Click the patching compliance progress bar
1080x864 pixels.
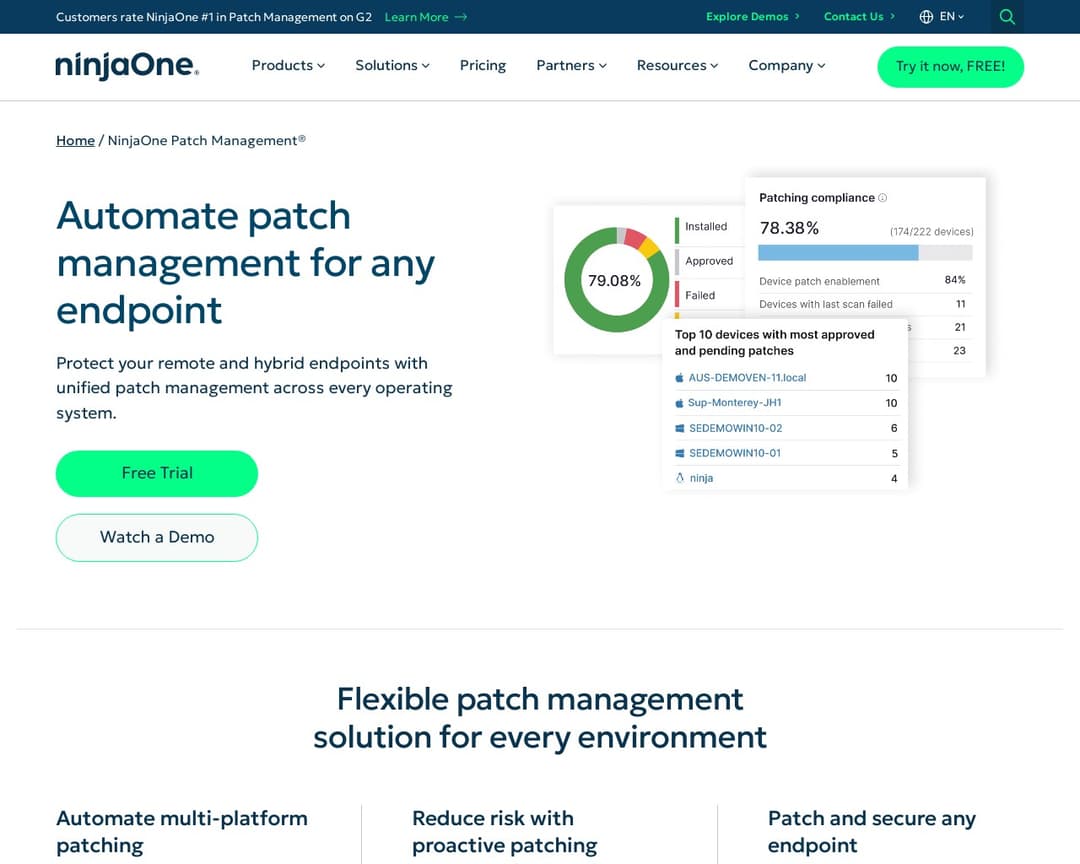point(865,252)
